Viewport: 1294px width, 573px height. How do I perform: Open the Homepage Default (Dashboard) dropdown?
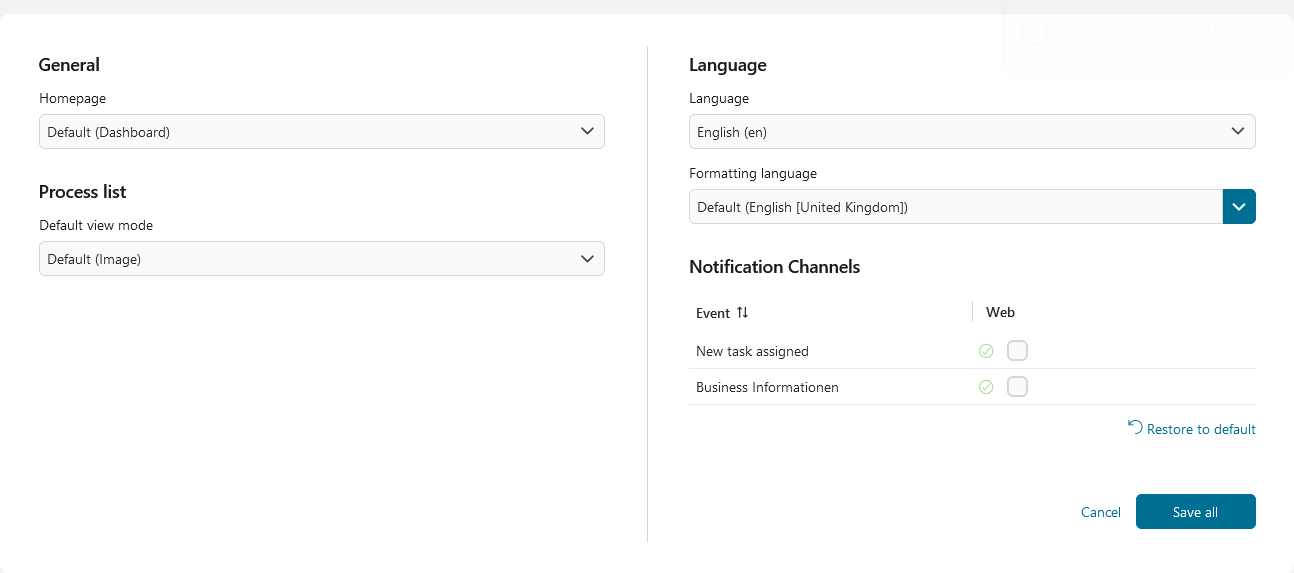tap(322, 132)
